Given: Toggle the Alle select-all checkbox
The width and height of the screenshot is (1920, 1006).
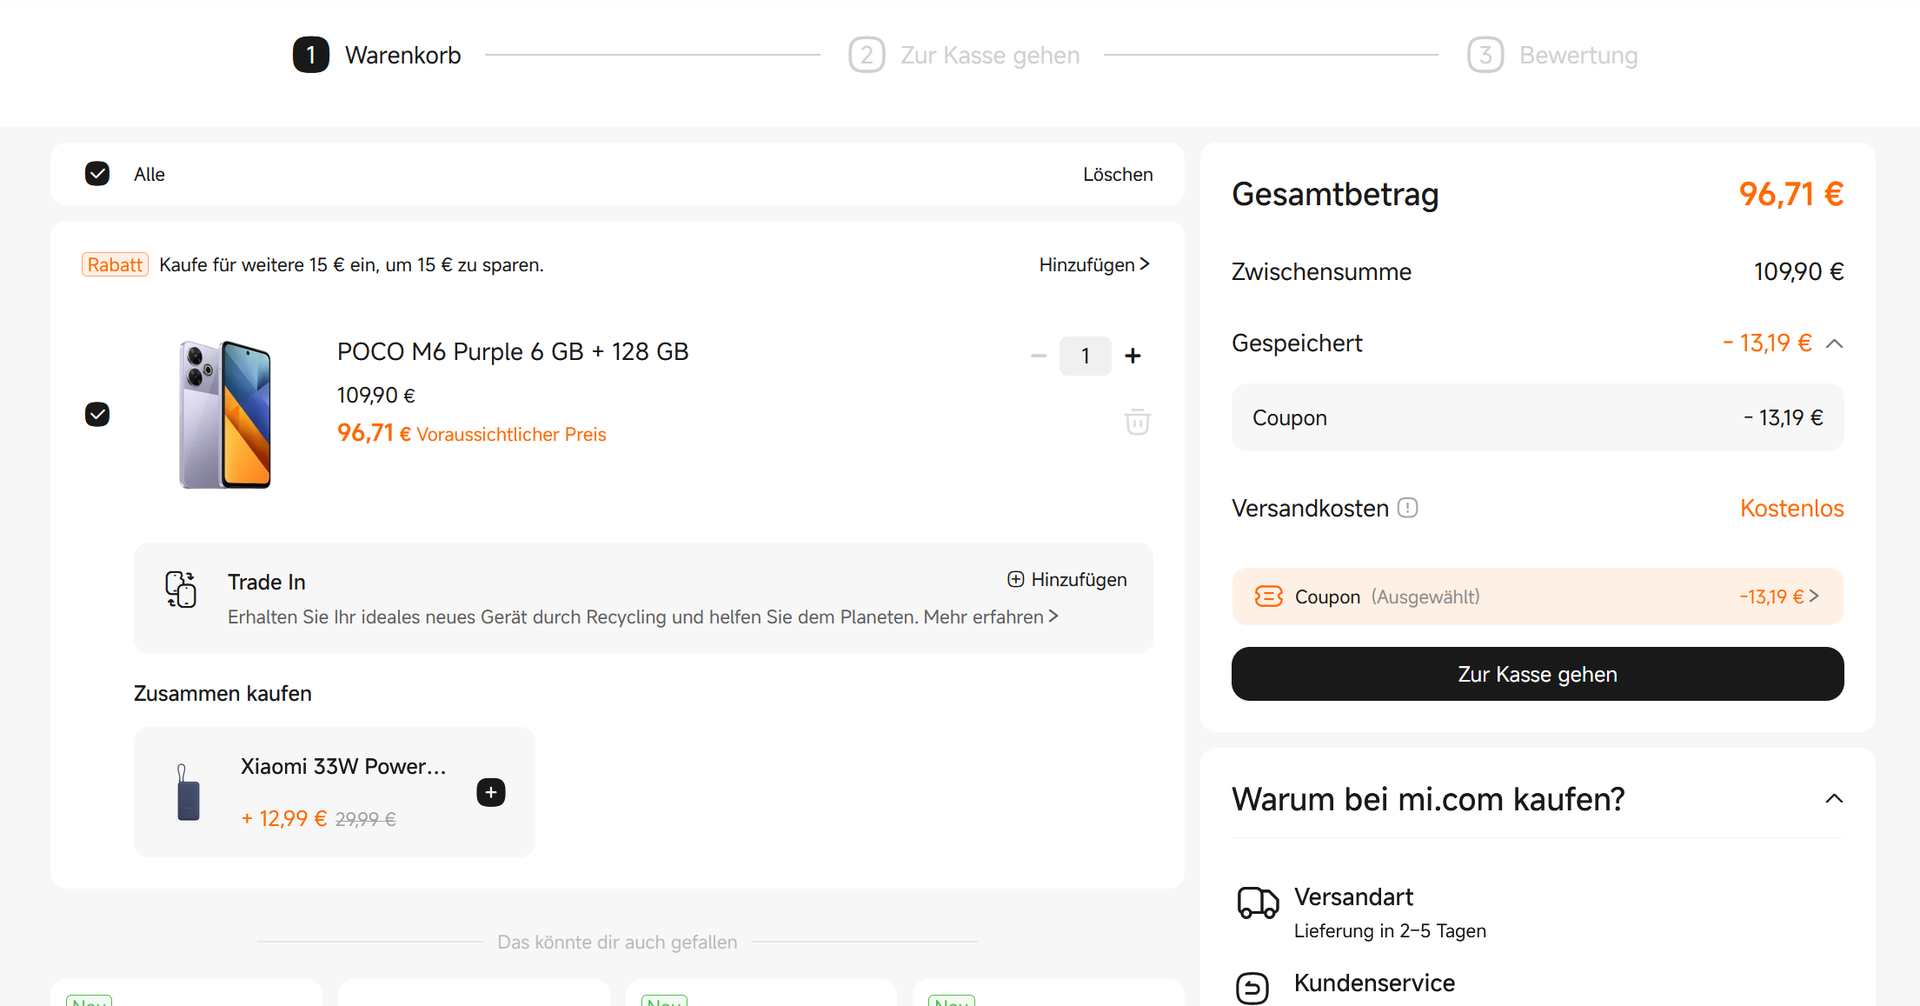Looking at the screenshot, I should (x=97, y=174).
